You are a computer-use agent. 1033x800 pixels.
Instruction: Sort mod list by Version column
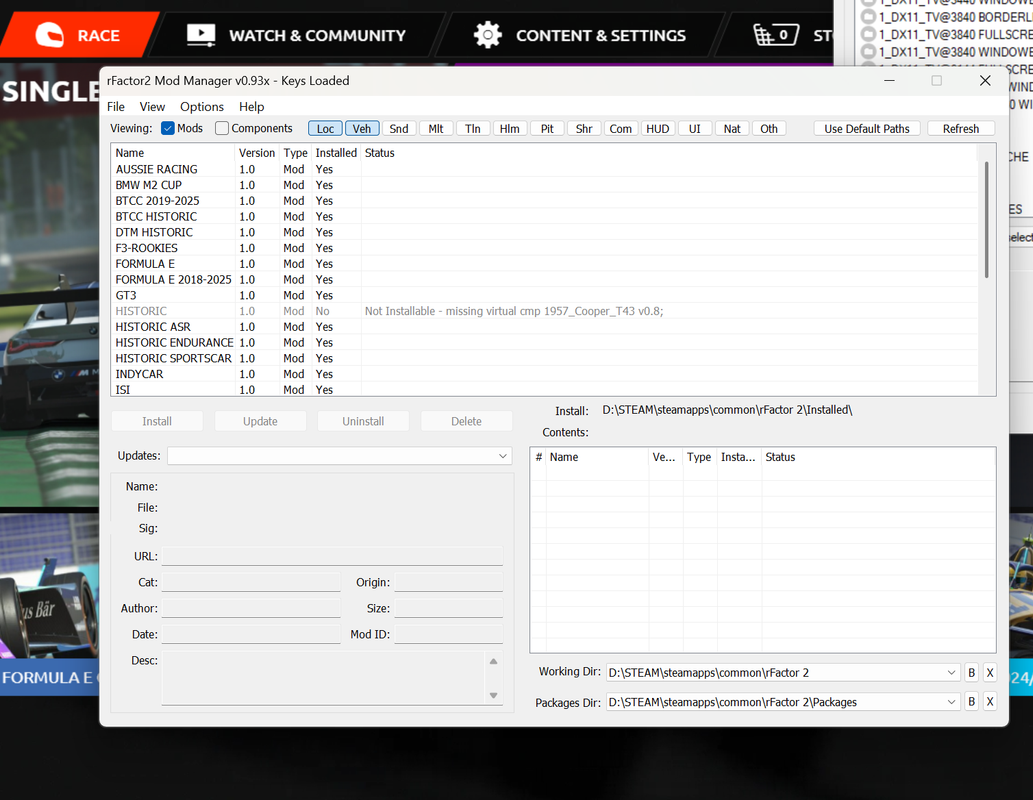[257, 153]
